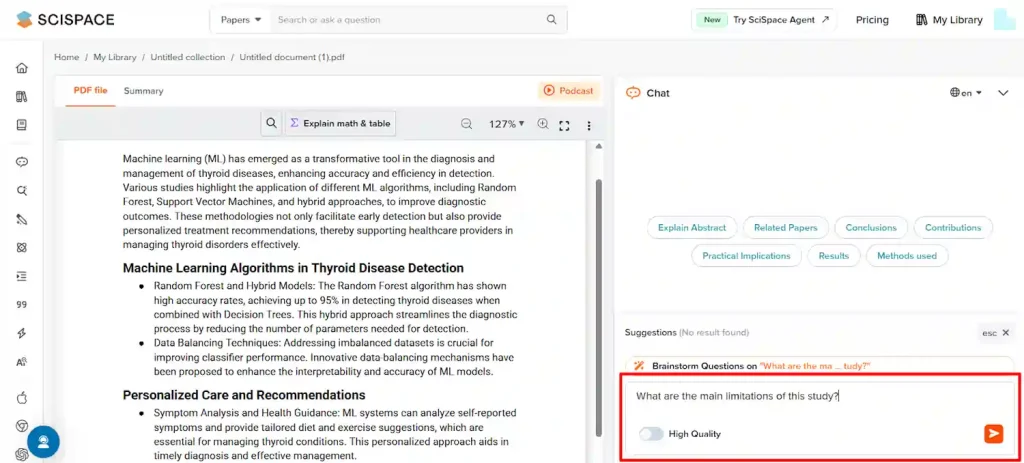
Task: Choose the Methods used suggestion
Action: [x=907, y=256]
